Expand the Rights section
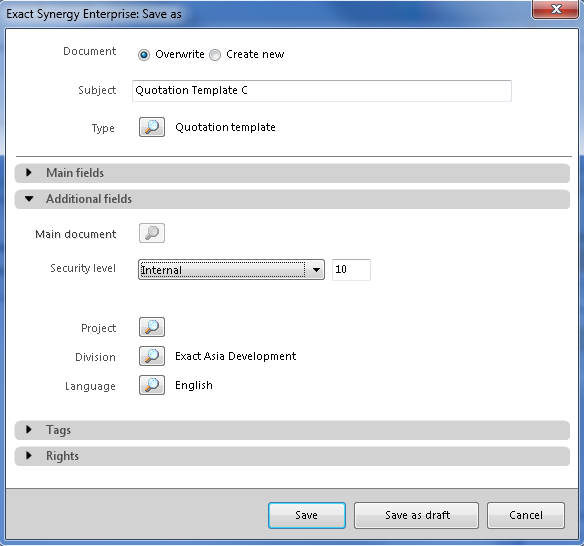Screen dimensions: 584x546 pos(292,456)
